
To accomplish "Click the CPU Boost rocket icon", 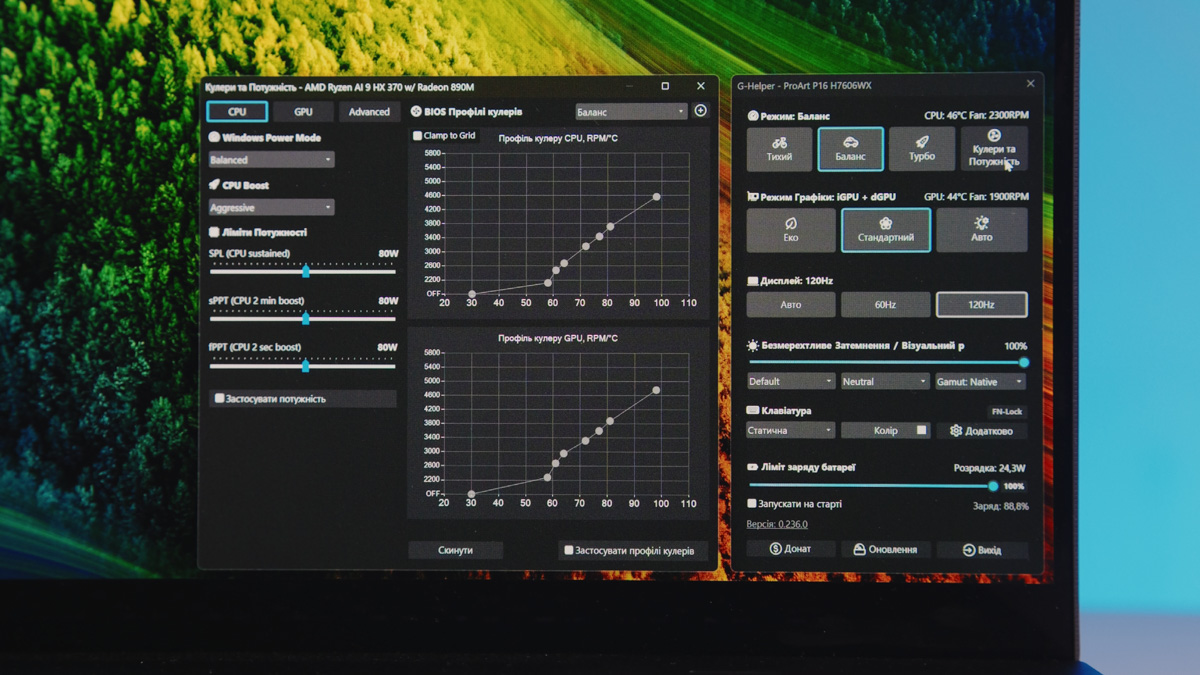I will tap(214, 185).
